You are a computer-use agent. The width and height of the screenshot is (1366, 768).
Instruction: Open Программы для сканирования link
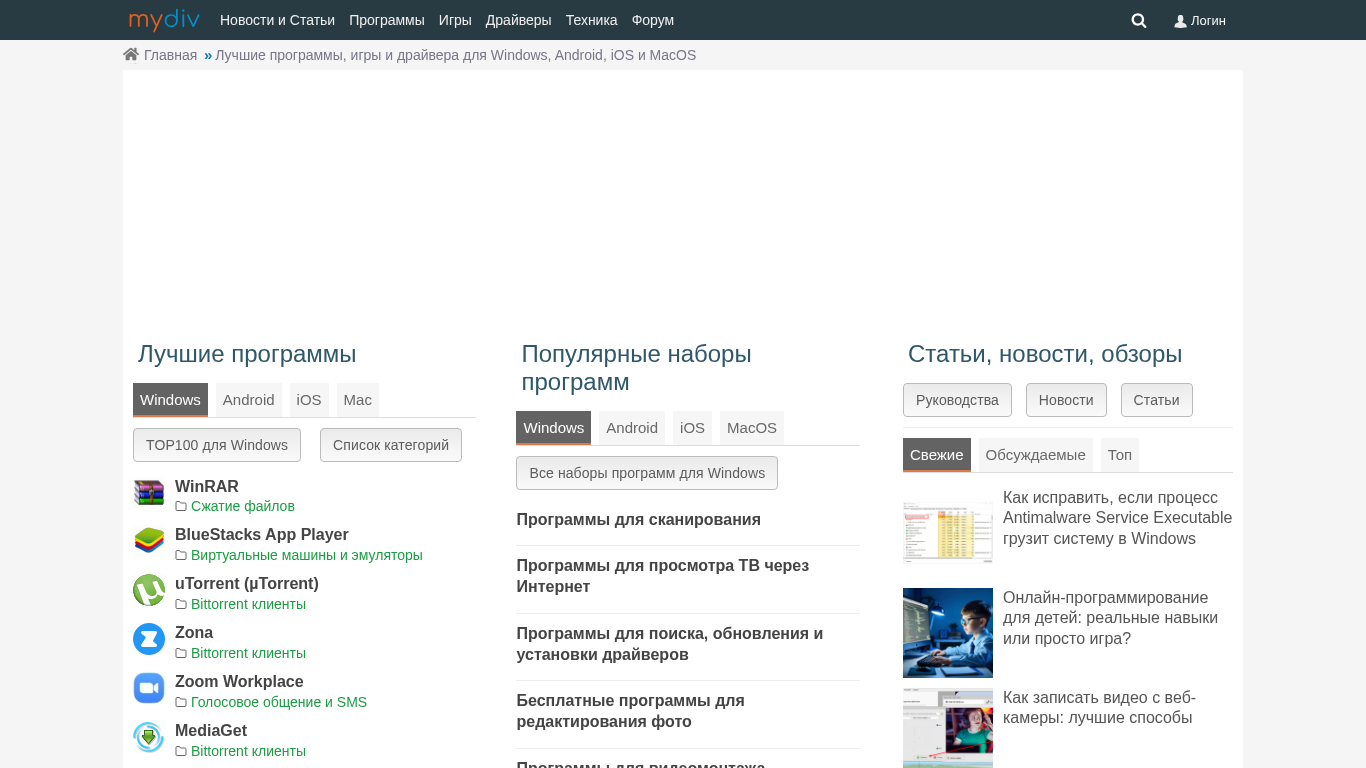638,520
